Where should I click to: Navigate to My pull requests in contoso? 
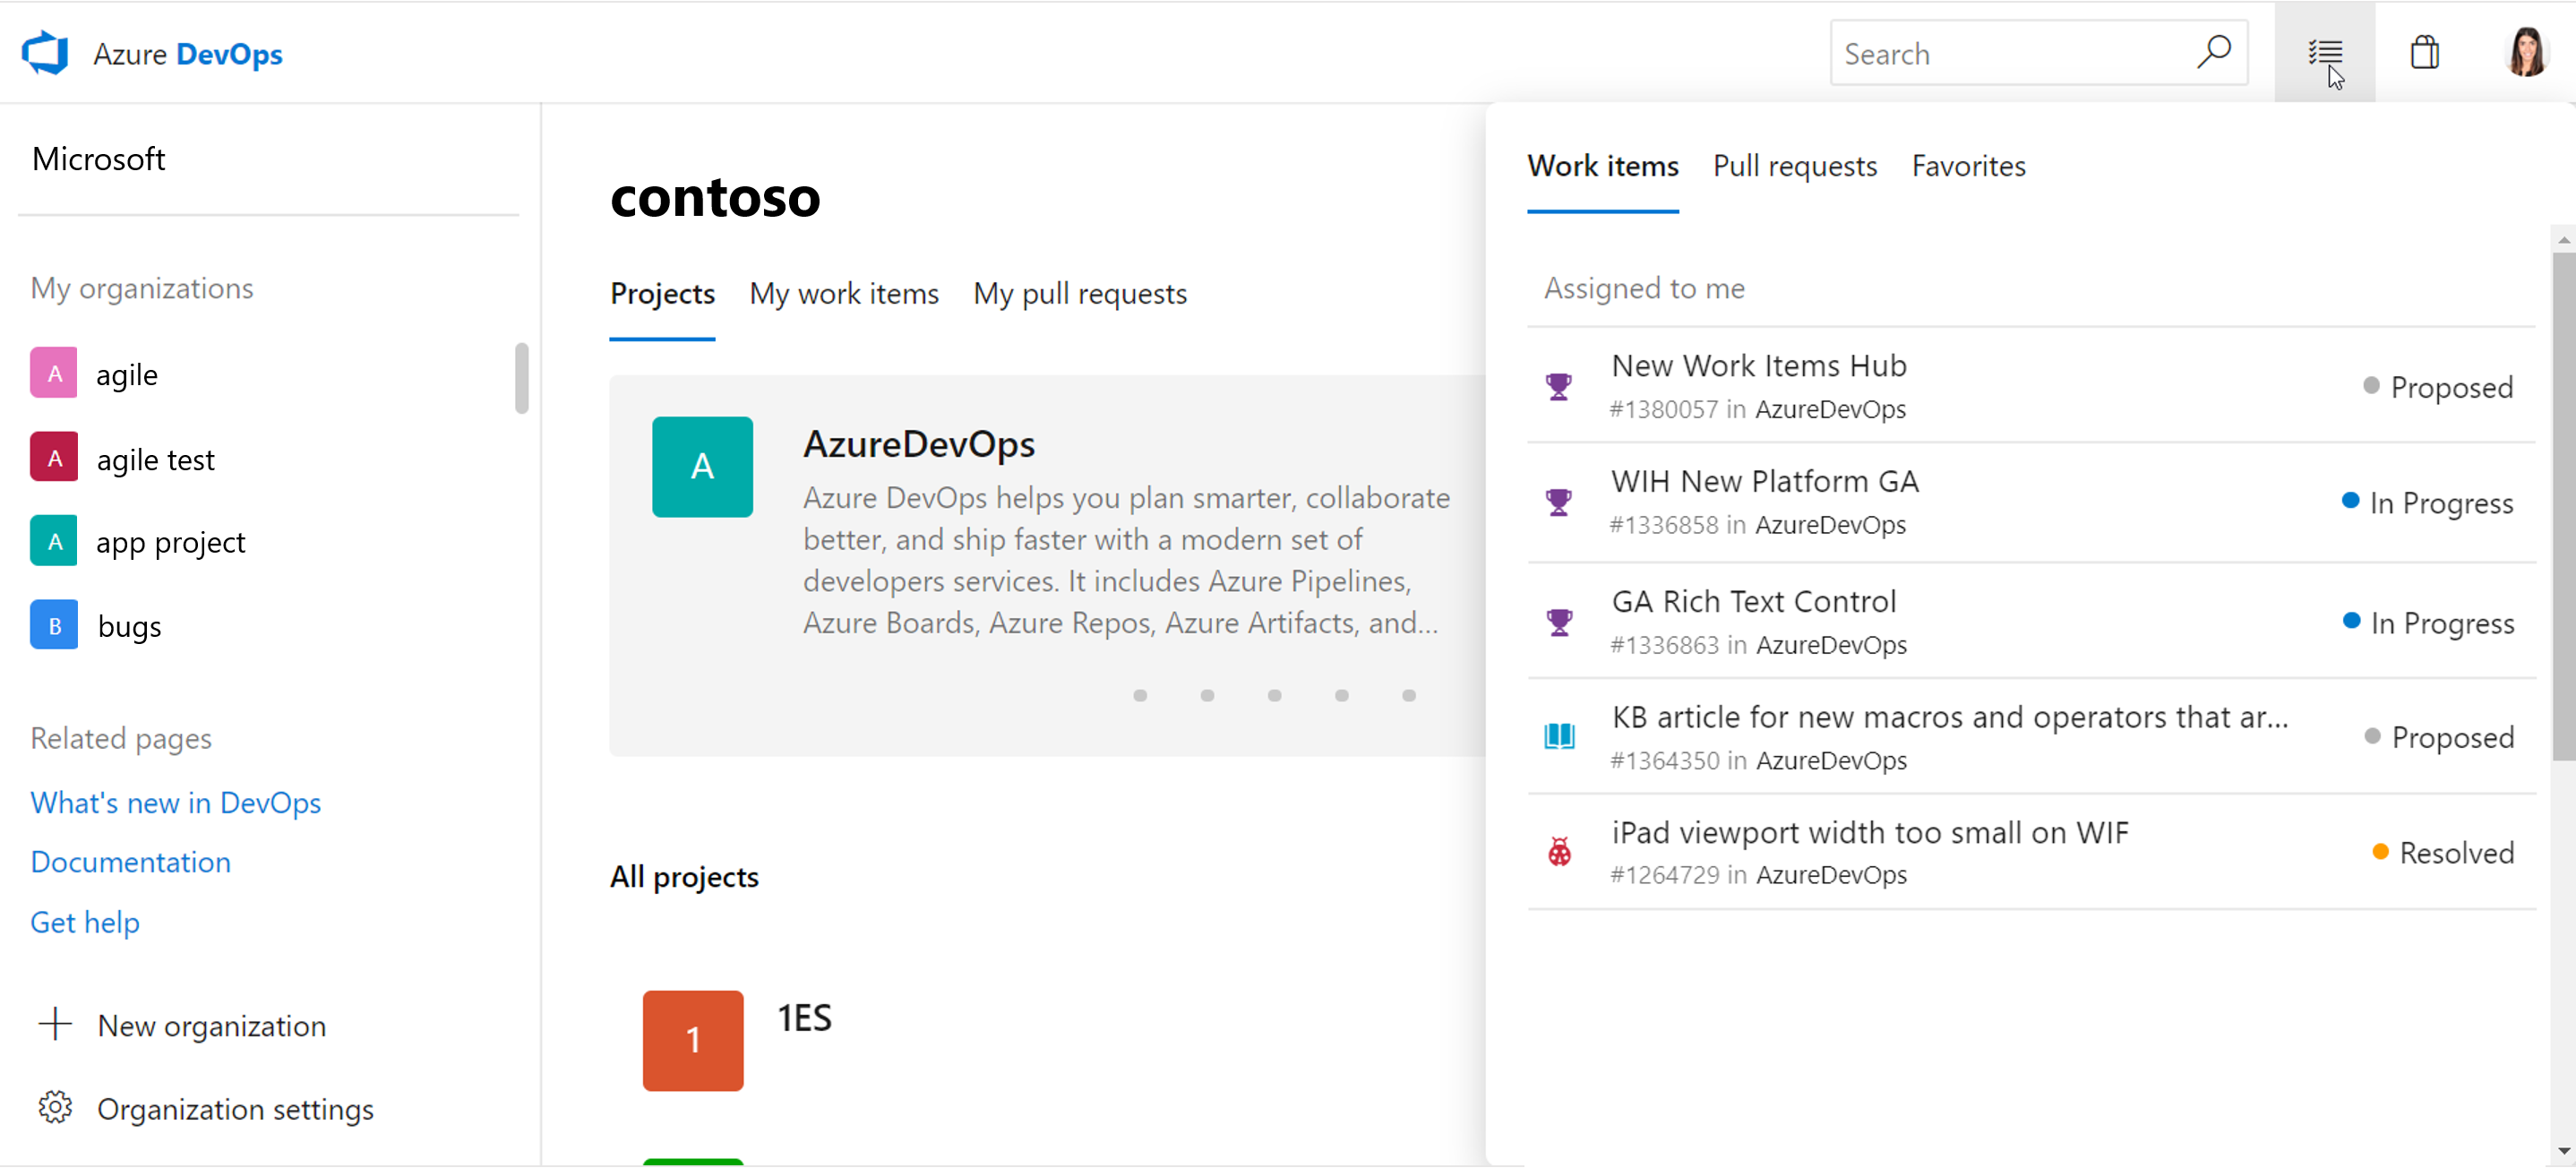[1078, 292]
